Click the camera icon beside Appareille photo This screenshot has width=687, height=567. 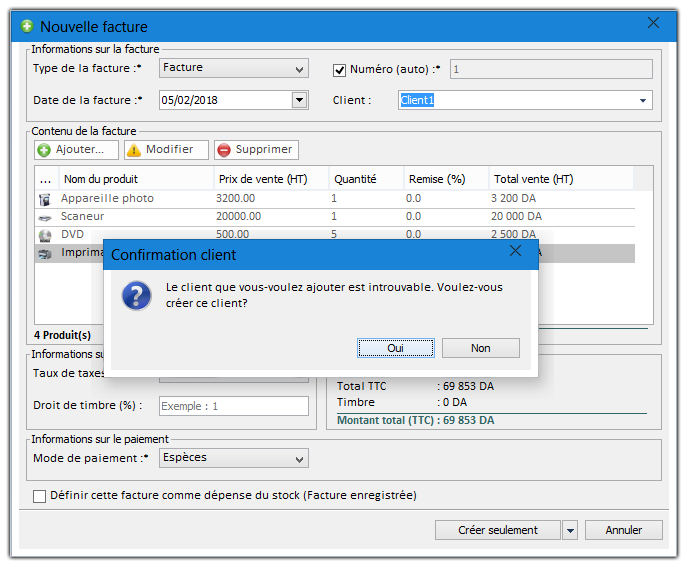(44, 199)
